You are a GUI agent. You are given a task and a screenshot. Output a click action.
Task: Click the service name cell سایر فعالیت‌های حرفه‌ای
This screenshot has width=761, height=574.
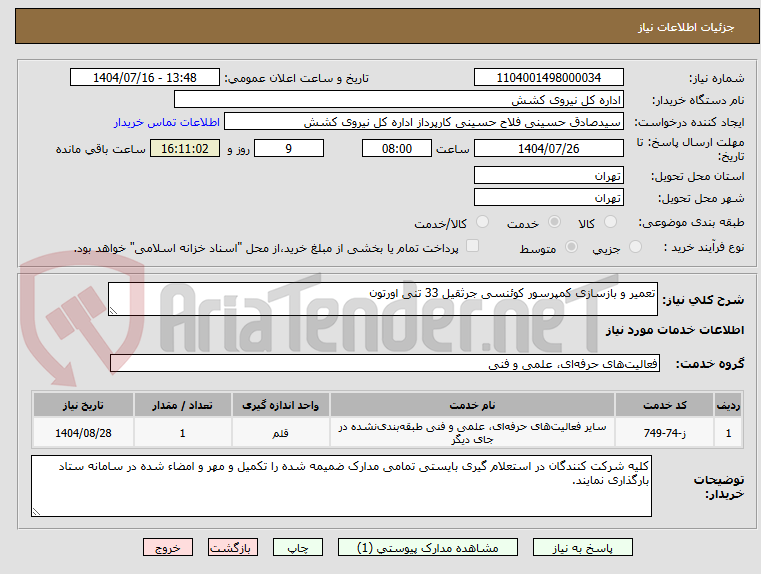[472, 433]
